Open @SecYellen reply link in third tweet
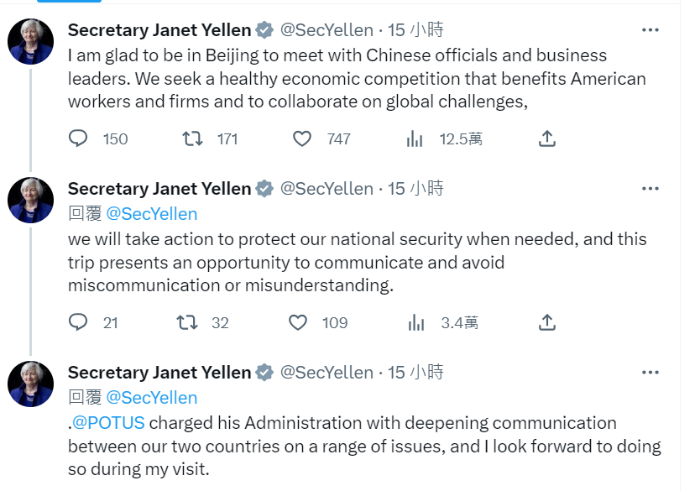The height and width of the screenshot is (491, 700). point(152,397)
